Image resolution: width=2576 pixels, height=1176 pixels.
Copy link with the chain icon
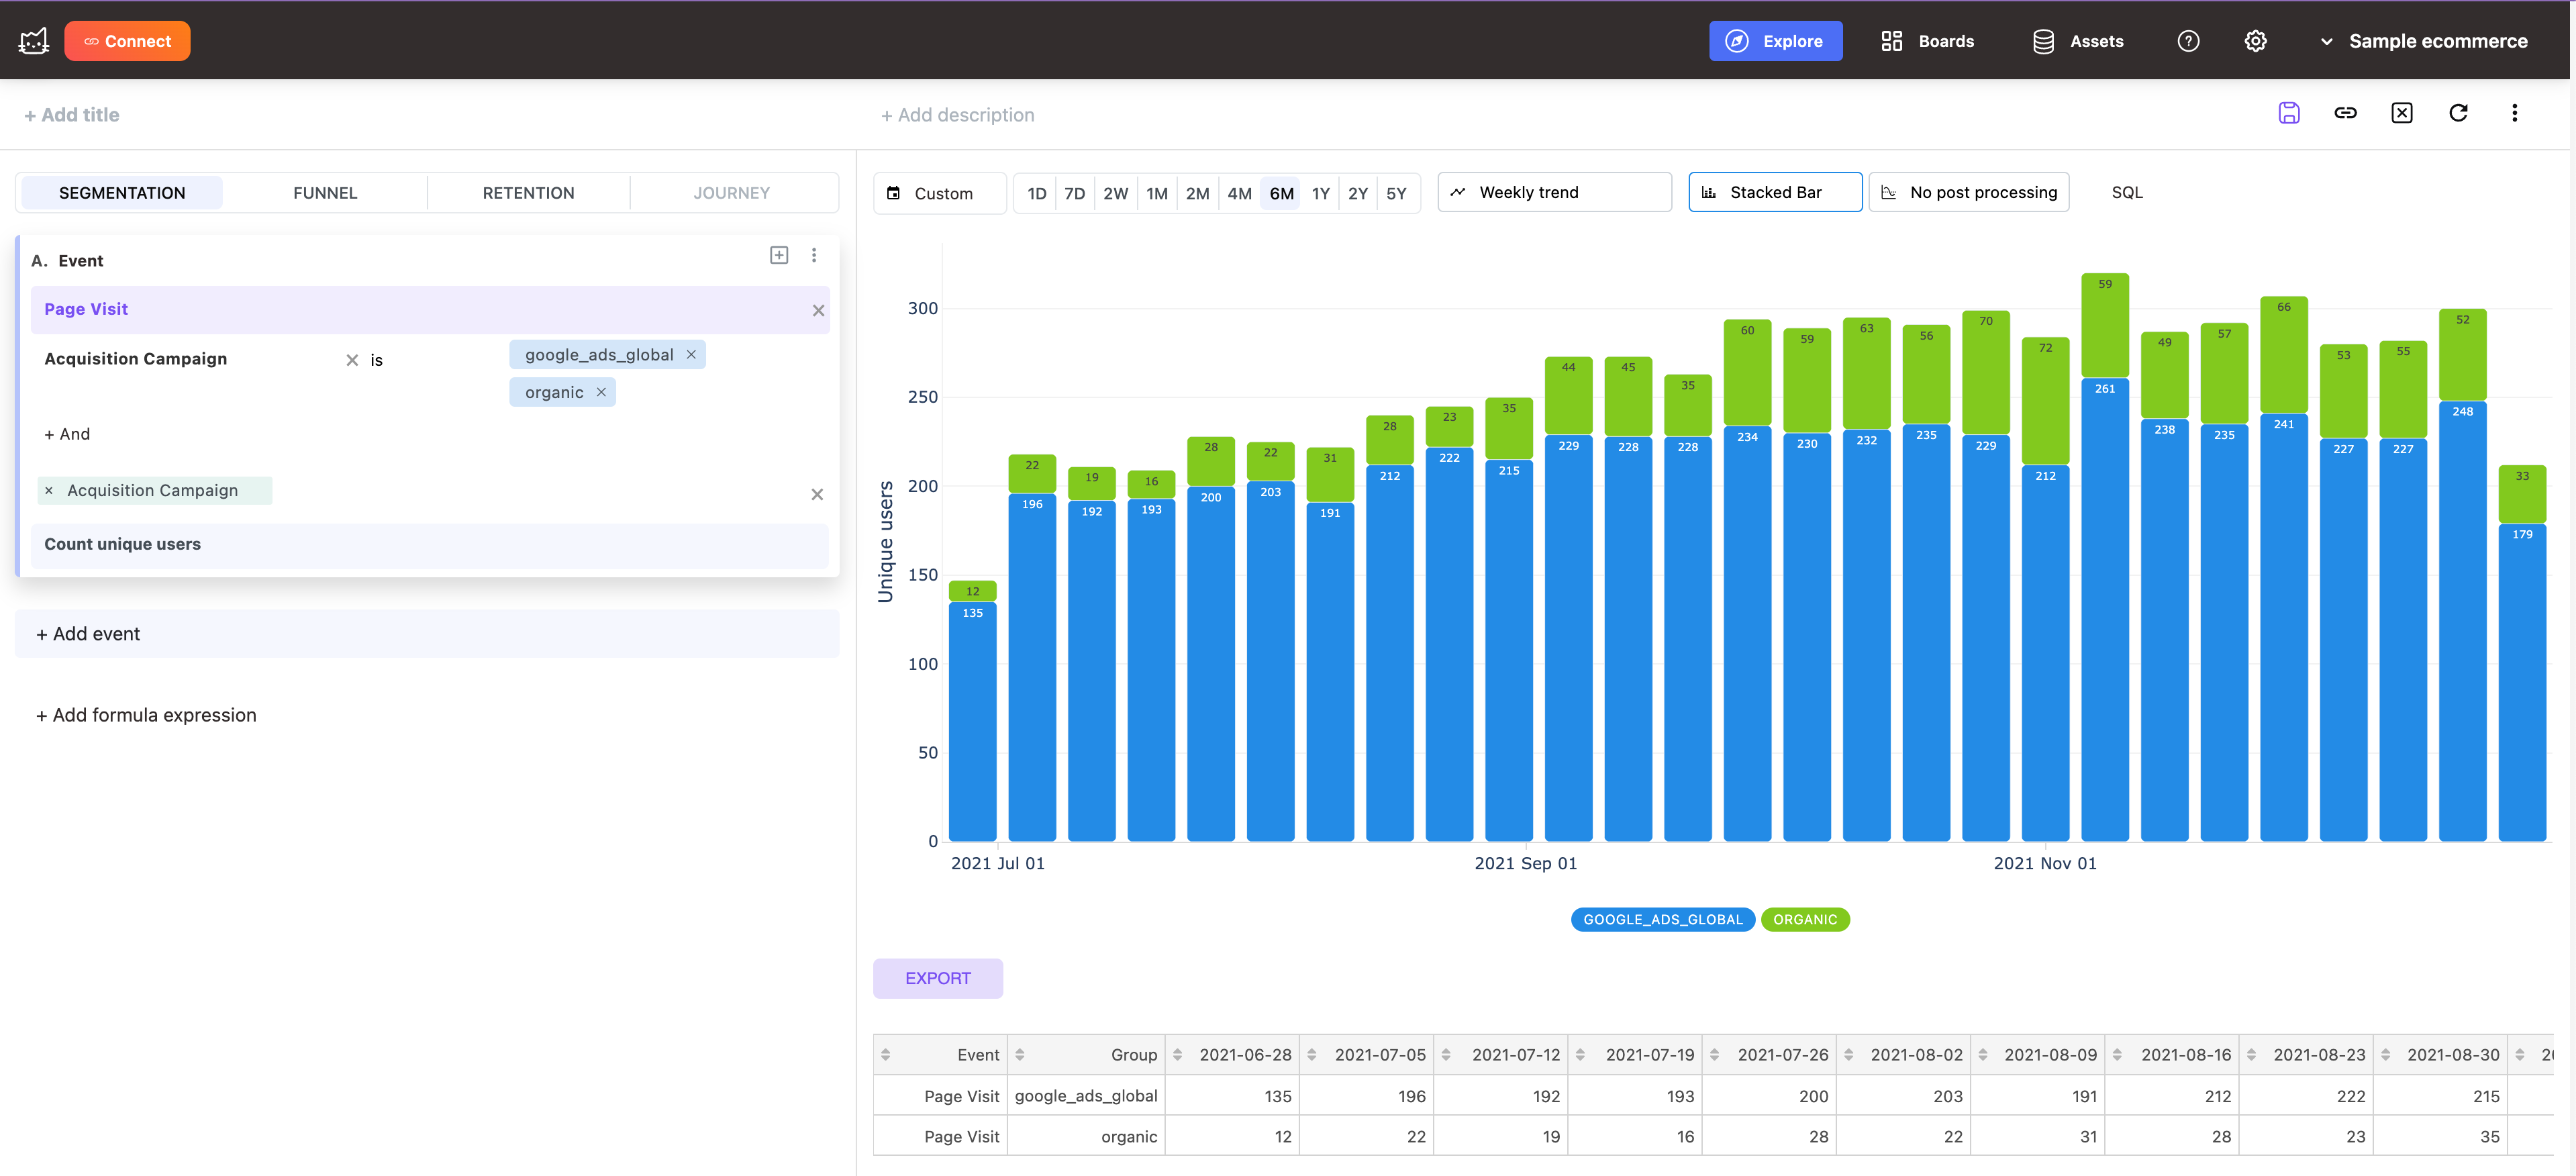tap(2345, 113)
